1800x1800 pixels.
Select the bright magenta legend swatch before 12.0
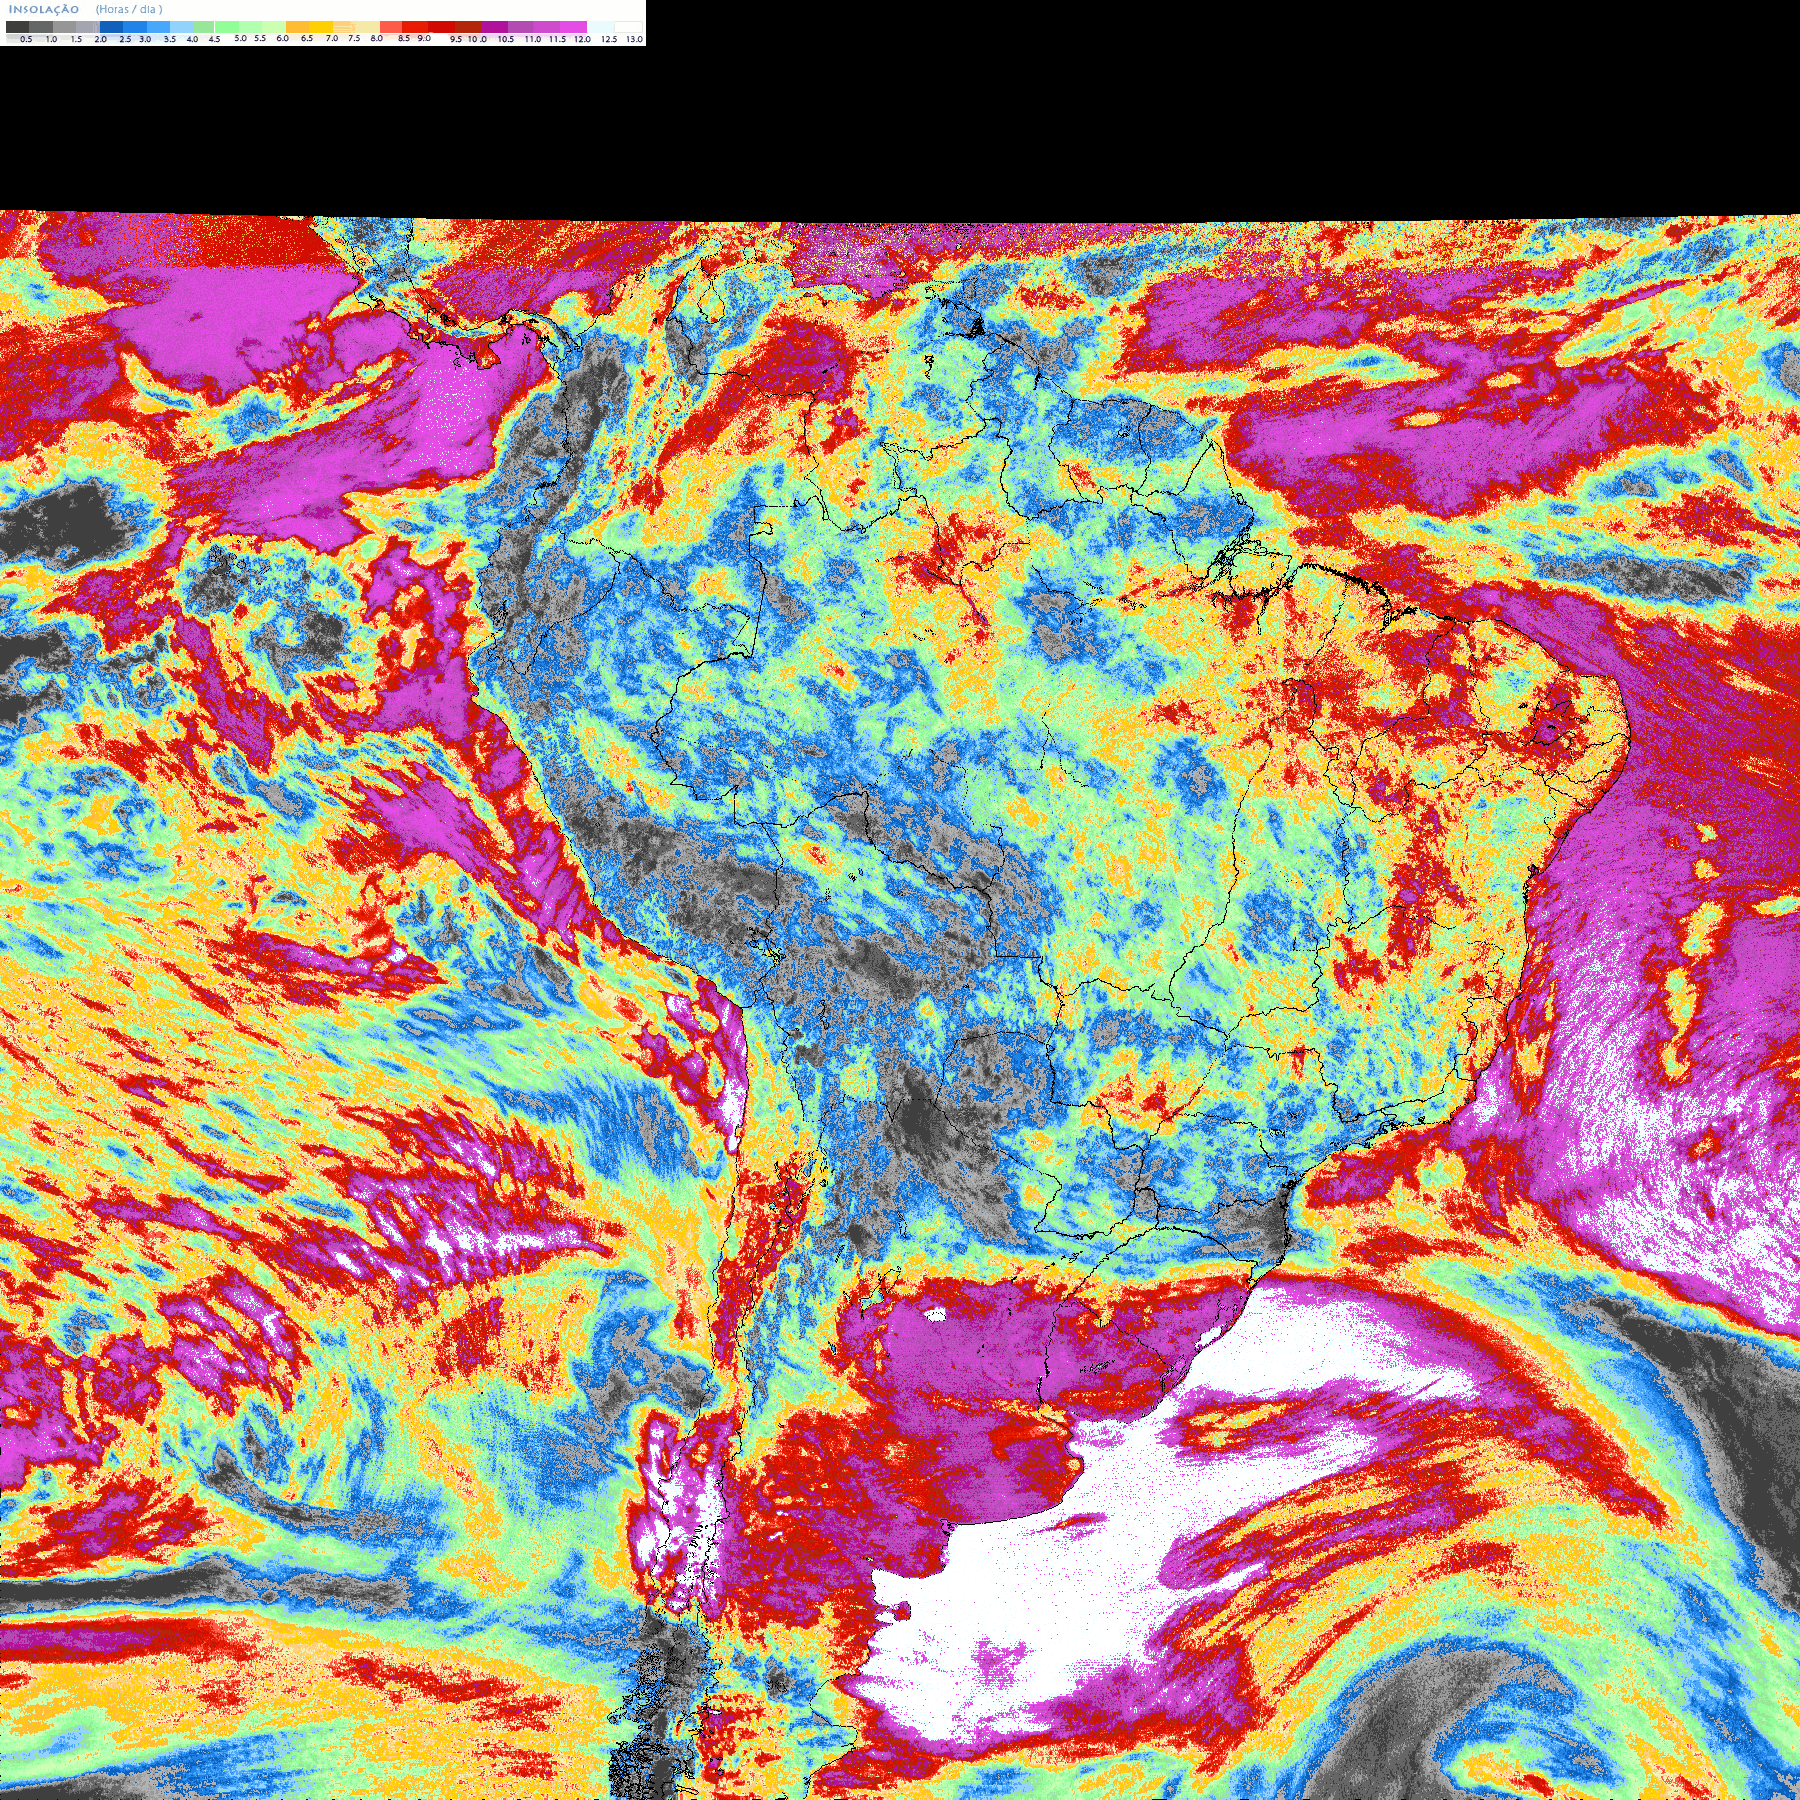[573, 27]
